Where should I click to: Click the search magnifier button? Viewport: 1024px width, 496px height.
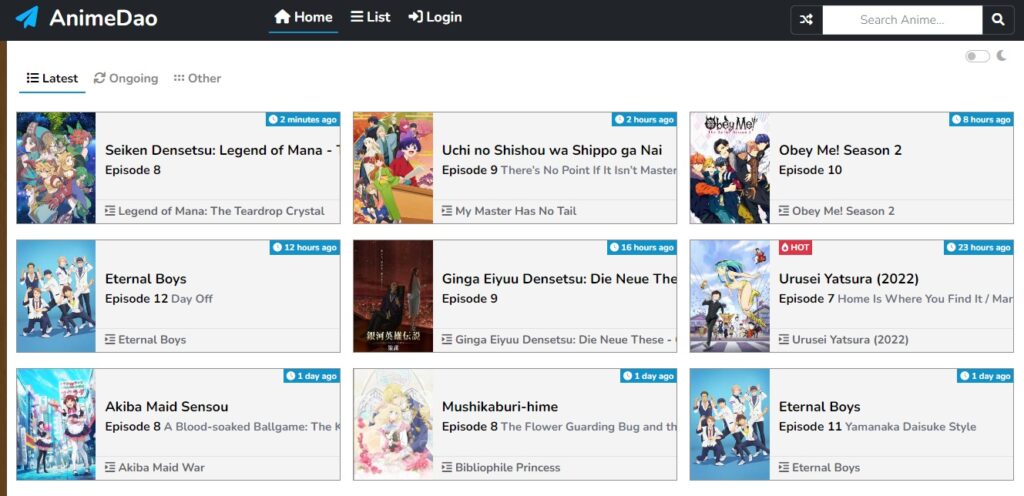pos(998,20)
